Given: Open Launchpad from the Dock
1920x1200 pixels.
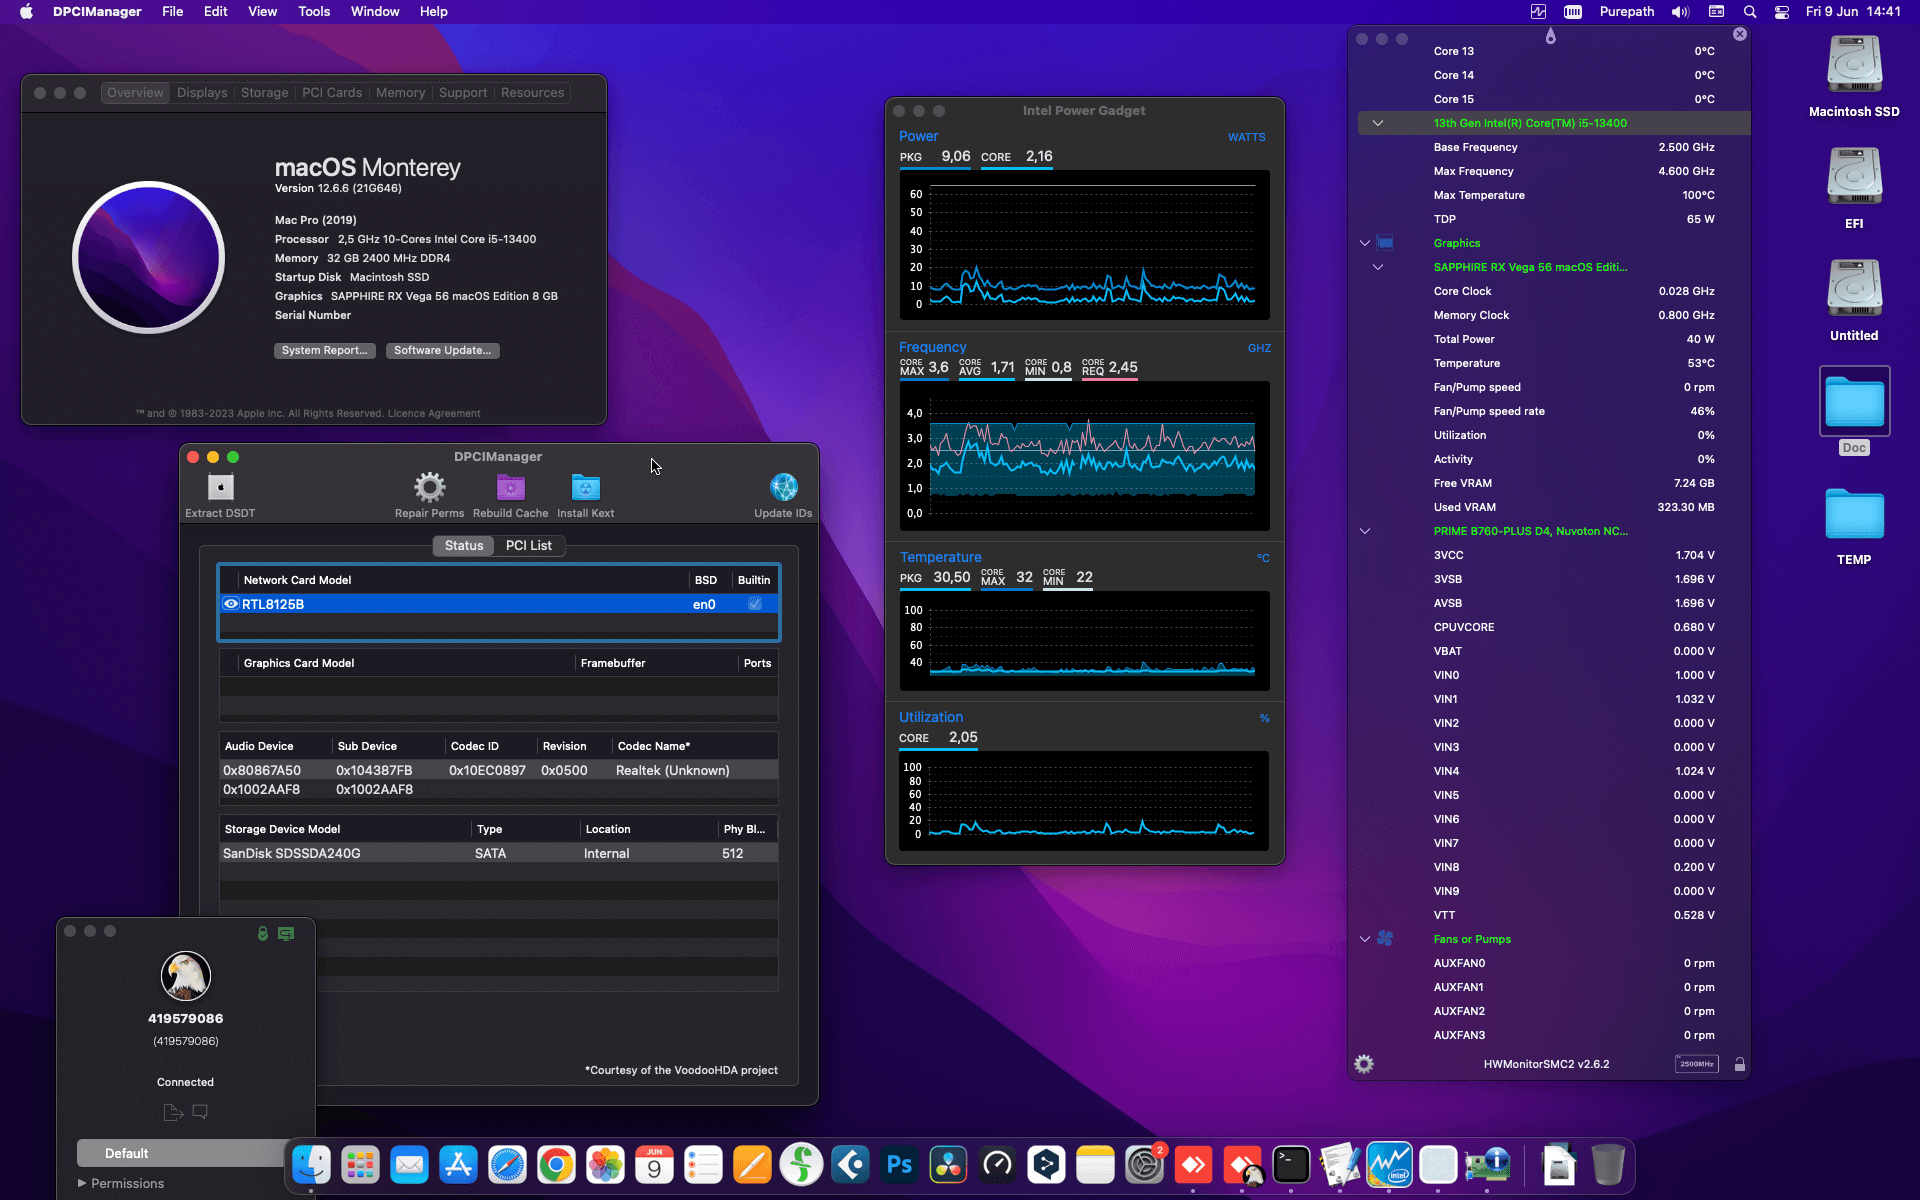Looking at the screenshot, I should point(360,1165).
